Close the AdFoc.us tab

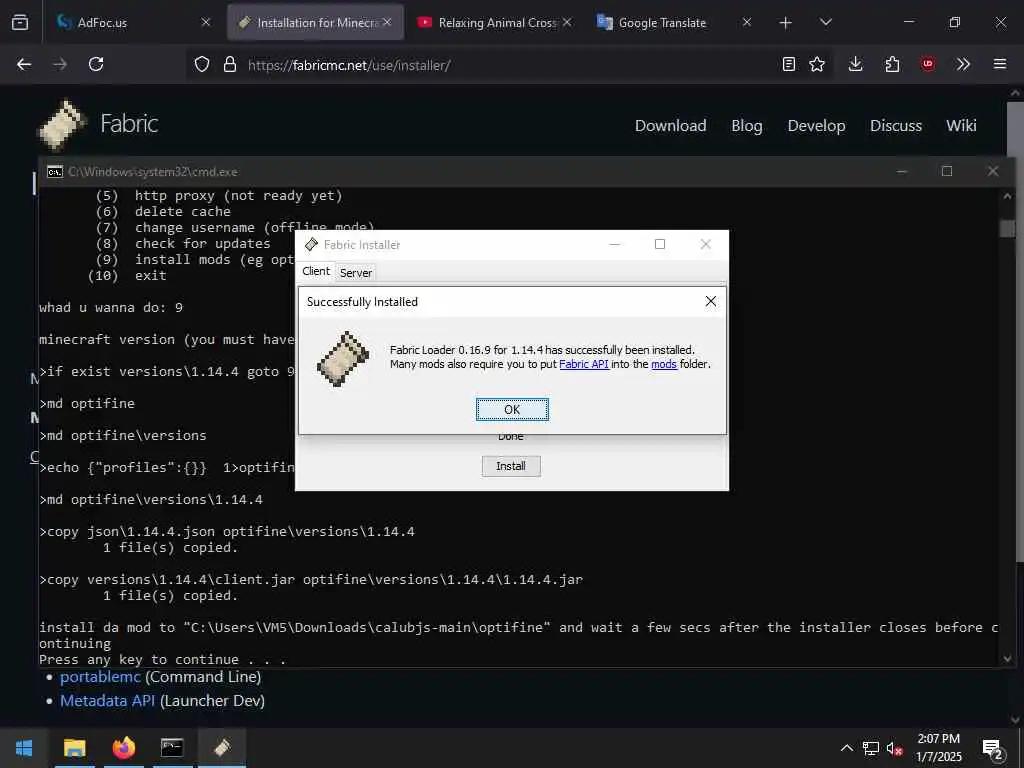click(x=206, y=22)
